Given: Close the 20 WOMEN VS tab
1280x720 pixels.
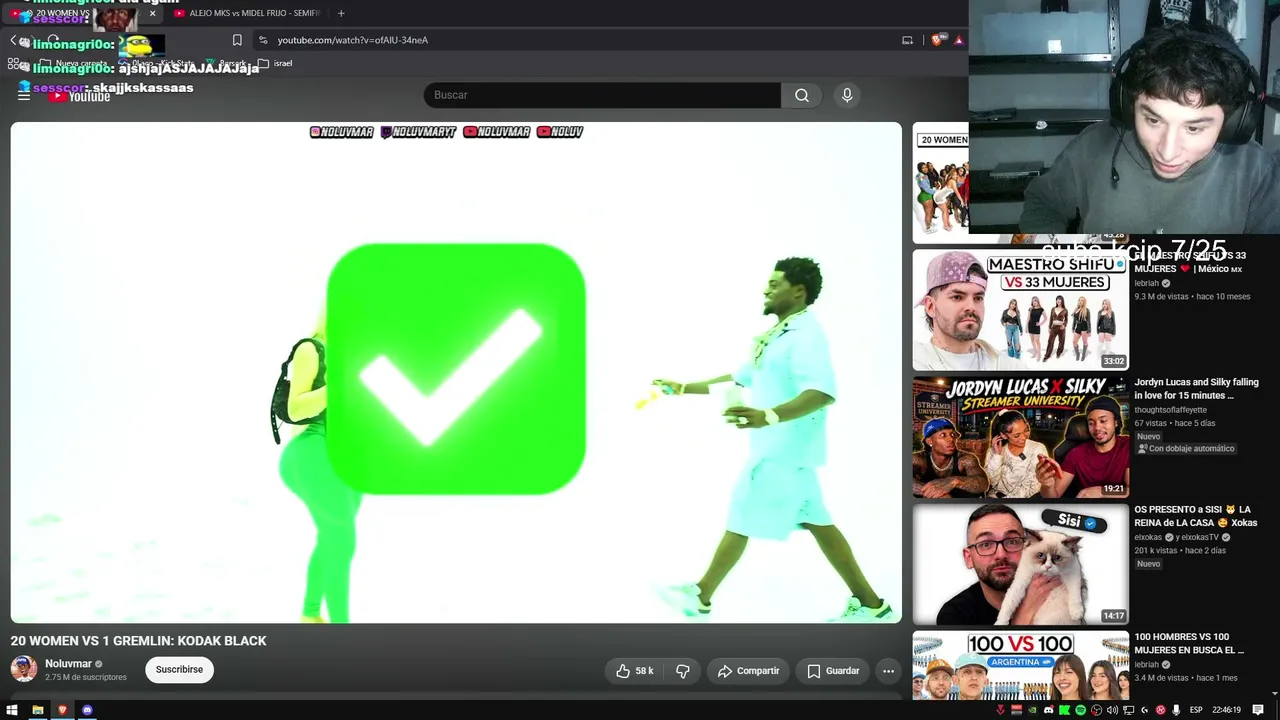Looking at the screenshot, I should coord(152,13).
